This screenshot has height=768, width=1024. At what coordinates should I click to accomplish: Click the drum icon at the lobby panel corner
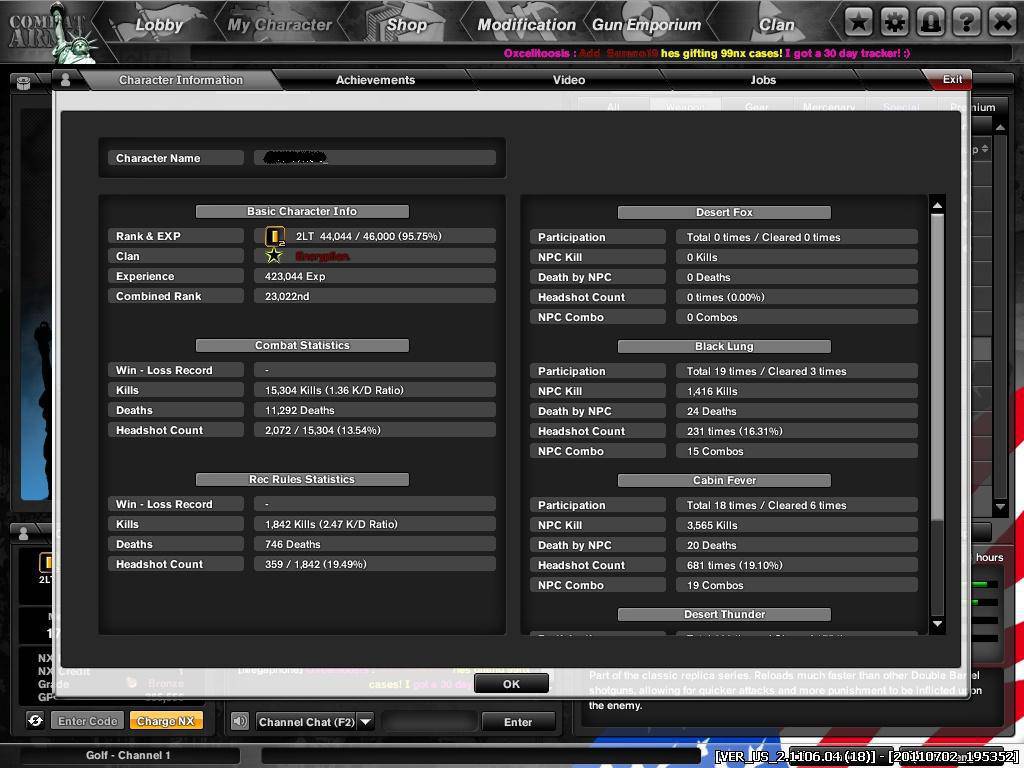click(24, 83)
